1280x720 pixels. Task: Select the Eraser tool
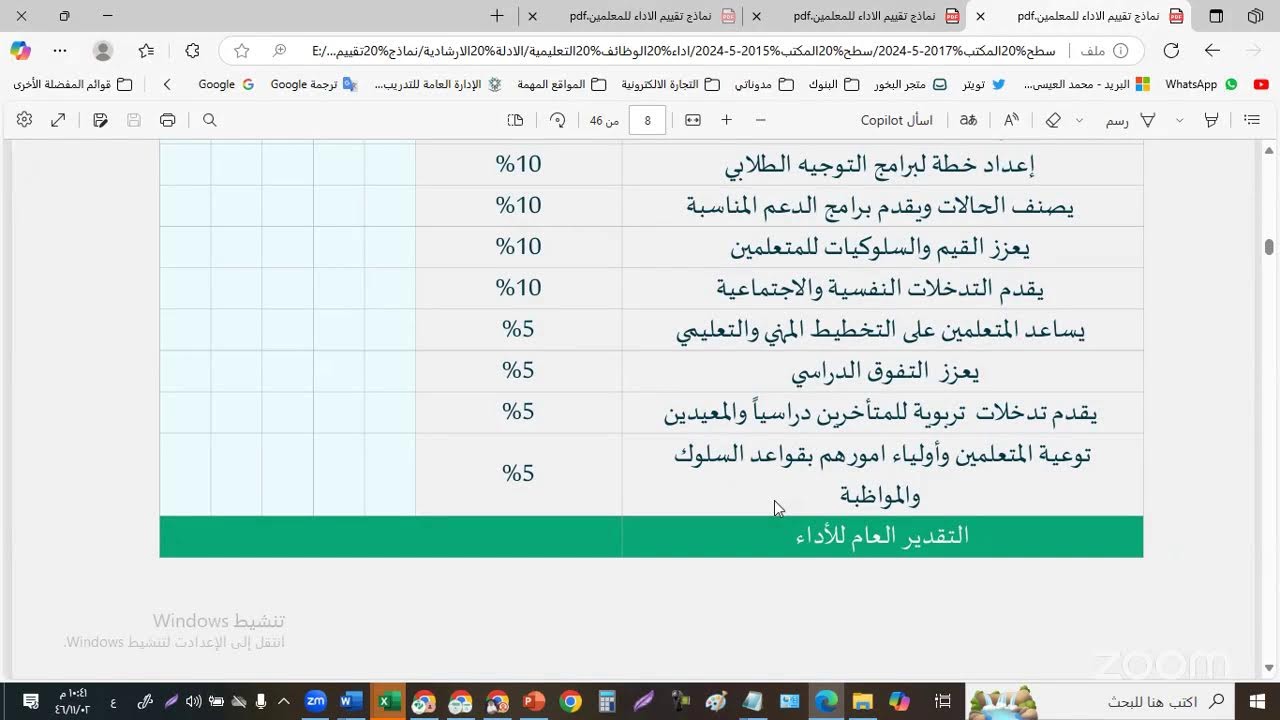tap(1052, 120)
